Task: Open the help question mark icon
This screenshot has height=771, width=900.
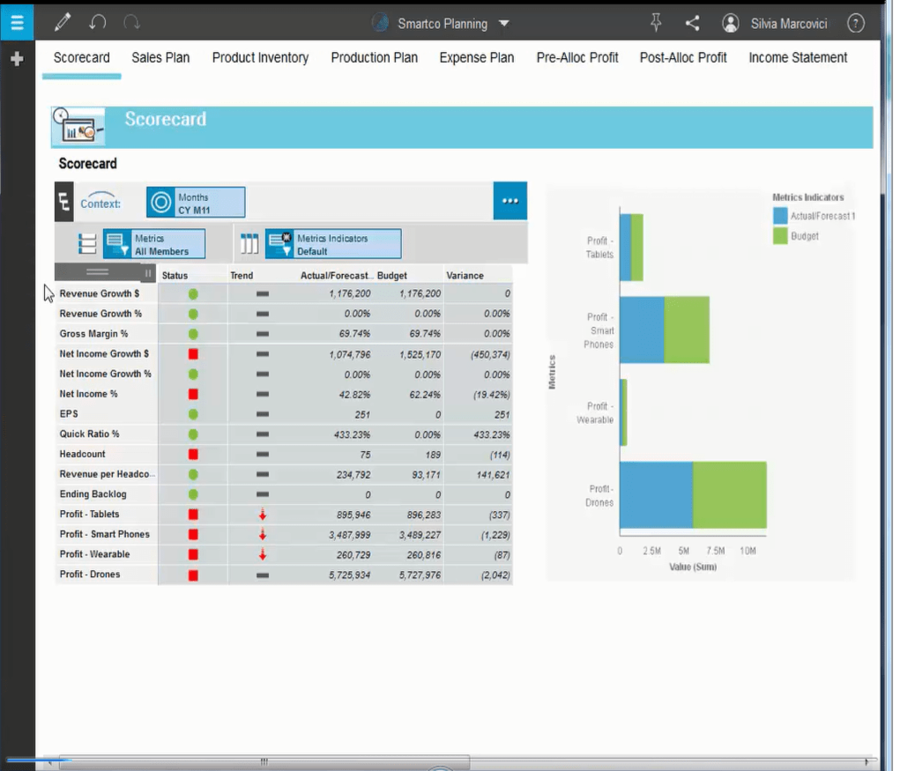Action: 855,23
